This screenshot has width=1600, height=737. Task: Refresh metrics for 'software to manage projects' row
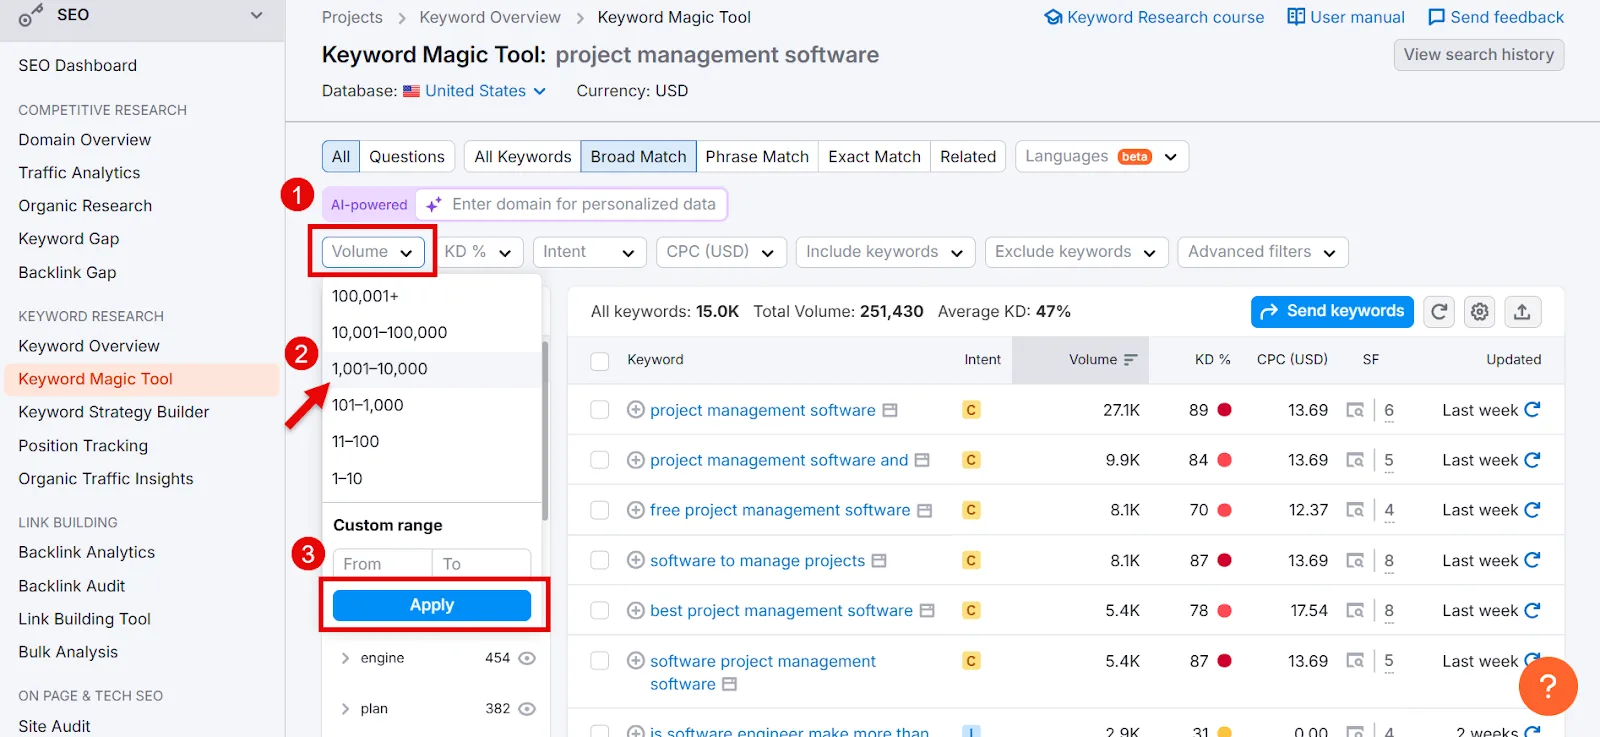(1532, 559)
